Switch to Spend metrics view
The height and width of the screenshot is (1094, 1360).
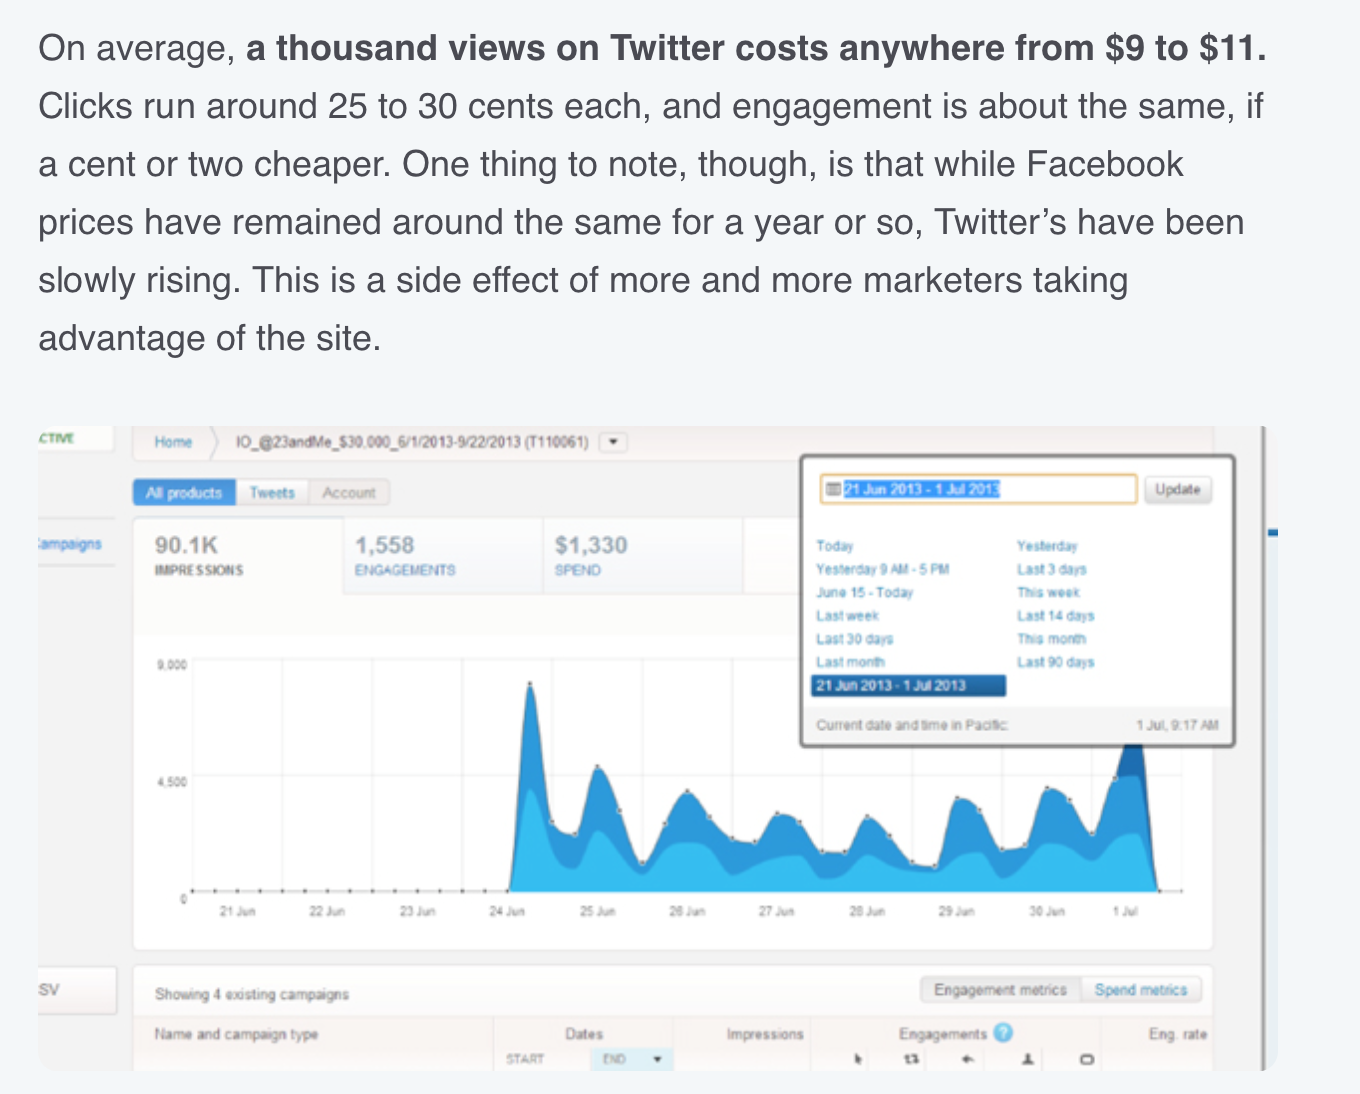click(x=1140, y=989)
